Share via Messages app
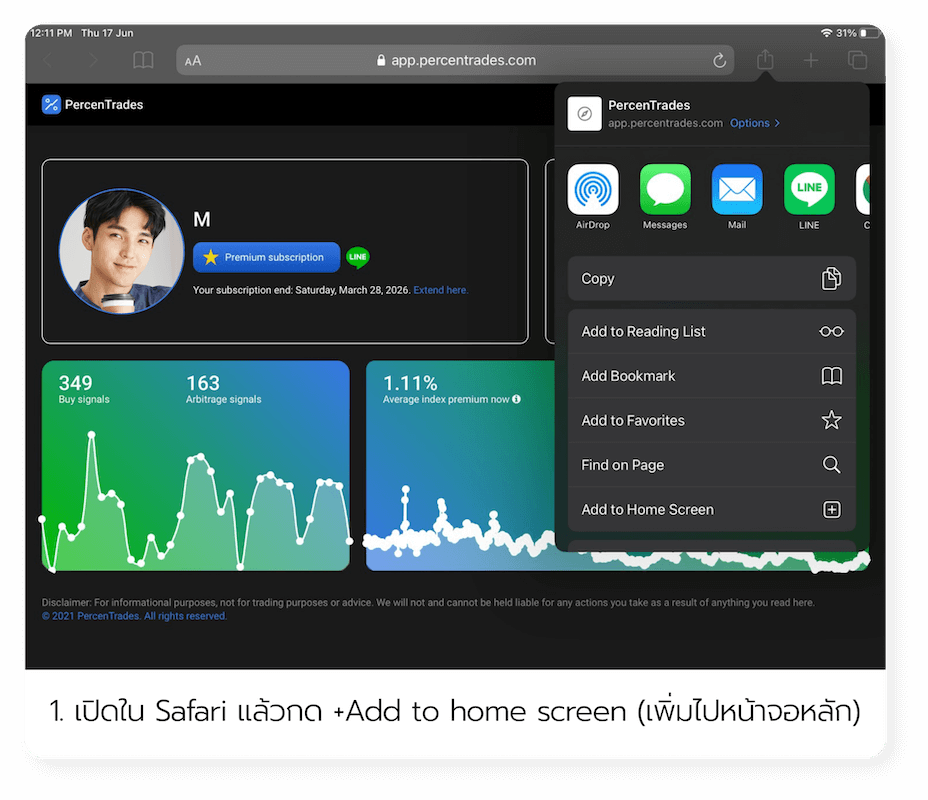Image resolution: width=928 pixels, height=800 pixels. point(665,197)
